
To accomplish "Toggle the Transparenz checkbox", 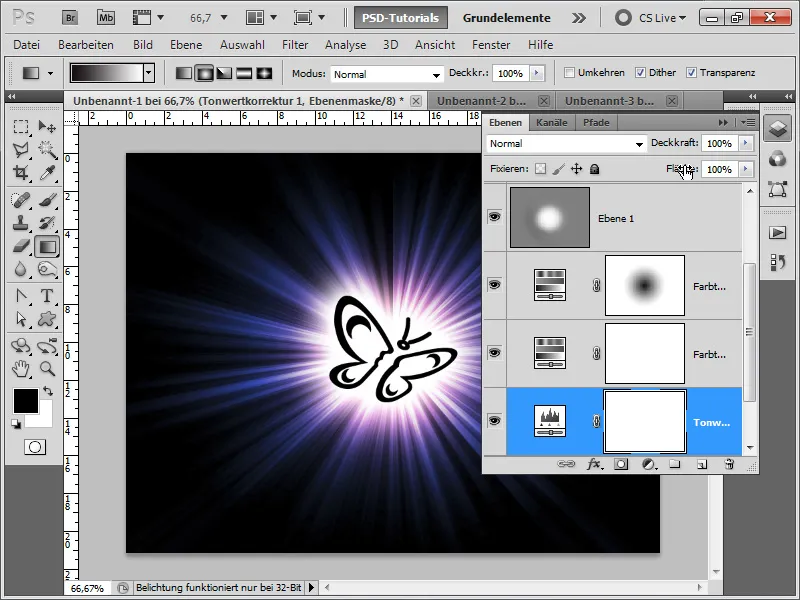I will click(691, 73).
